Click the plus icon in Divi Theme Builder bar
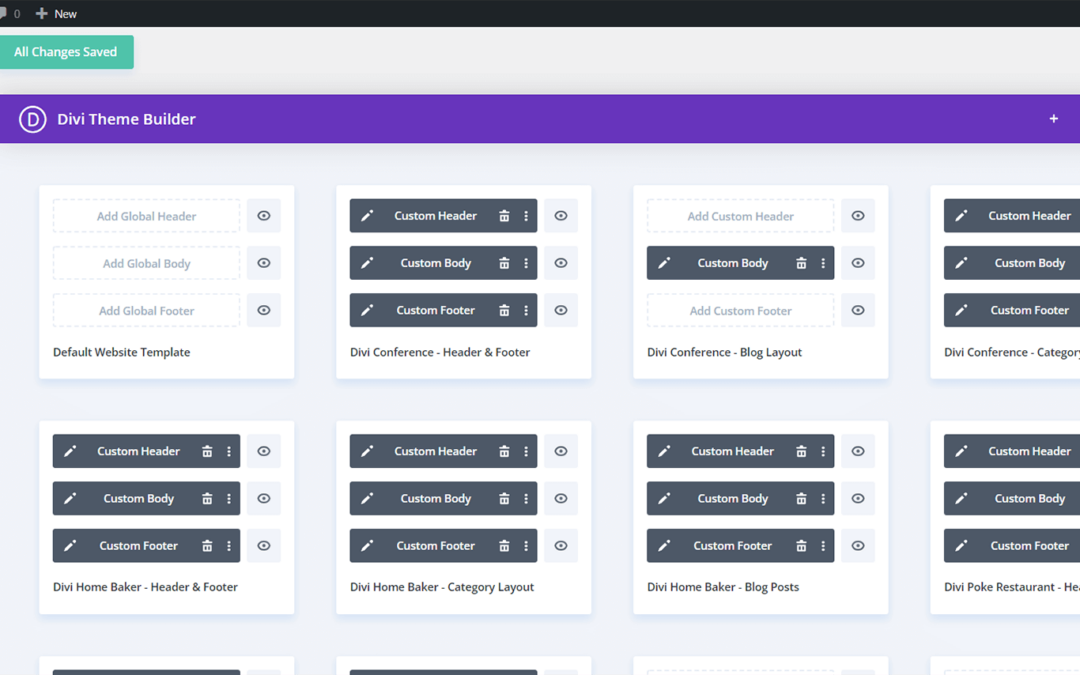The width and height of the screenshot is (1080, 675). (1053, 119)
